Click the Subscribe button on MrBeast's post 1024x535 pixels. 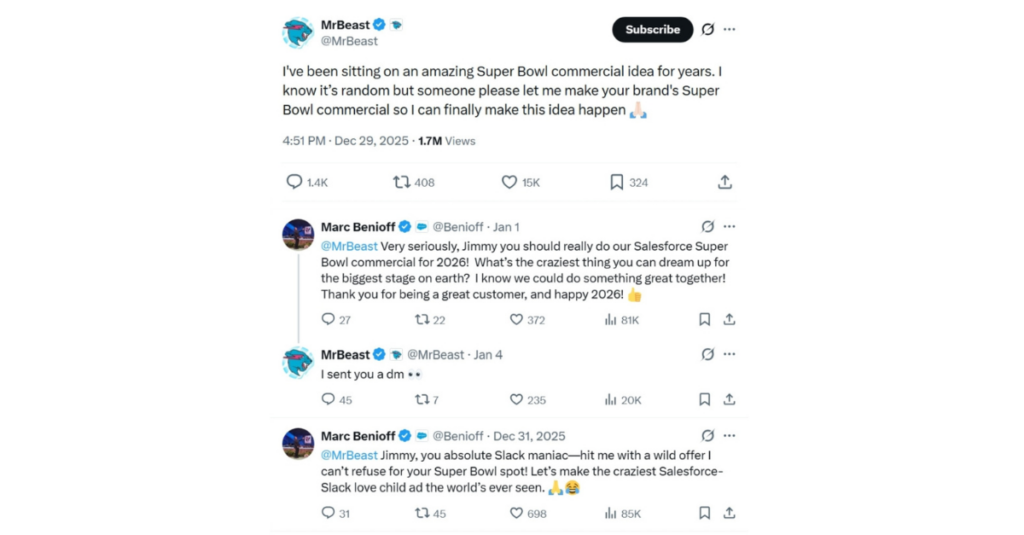click(652, 30)
